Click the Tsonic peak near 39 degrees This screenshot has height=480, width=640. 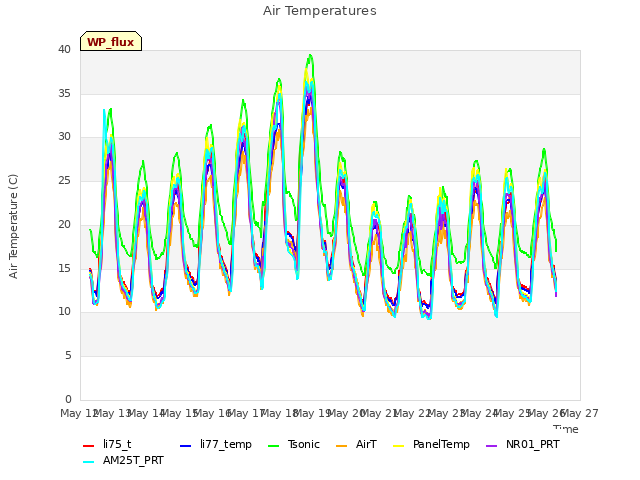(x=311, y=55)
